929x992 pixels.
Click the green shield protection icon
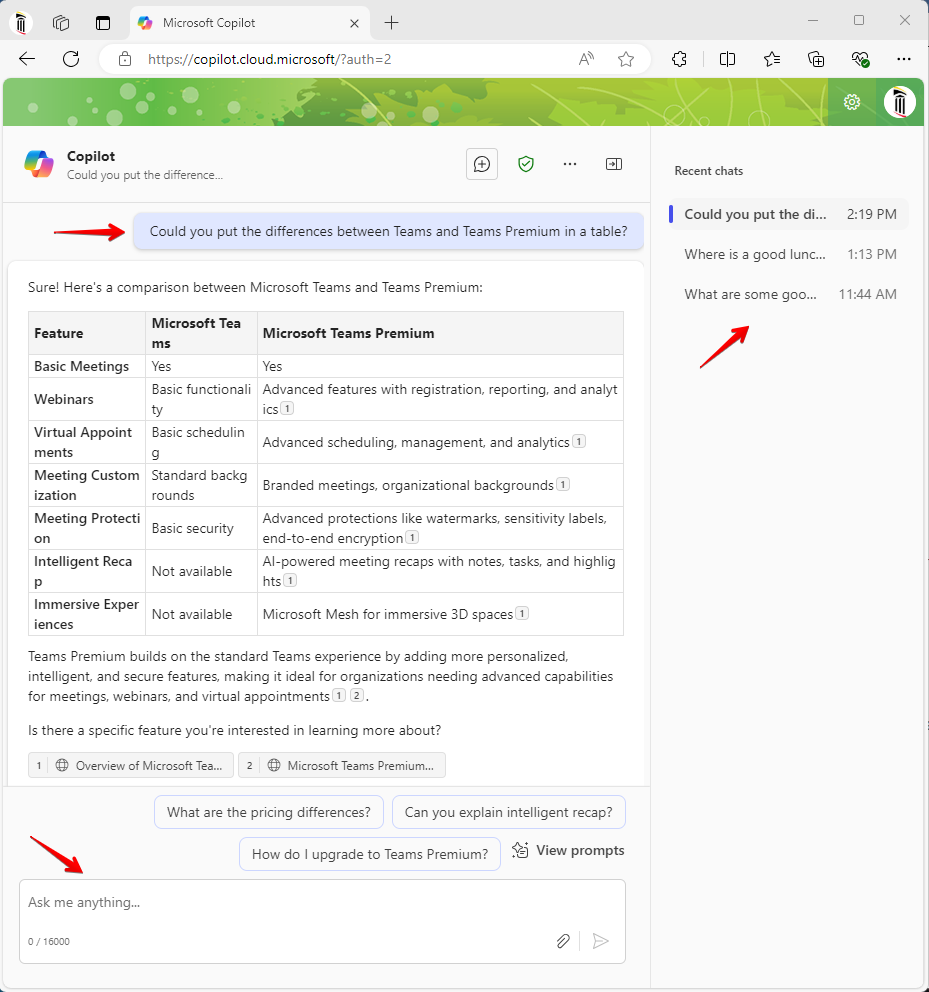(526, 164)
